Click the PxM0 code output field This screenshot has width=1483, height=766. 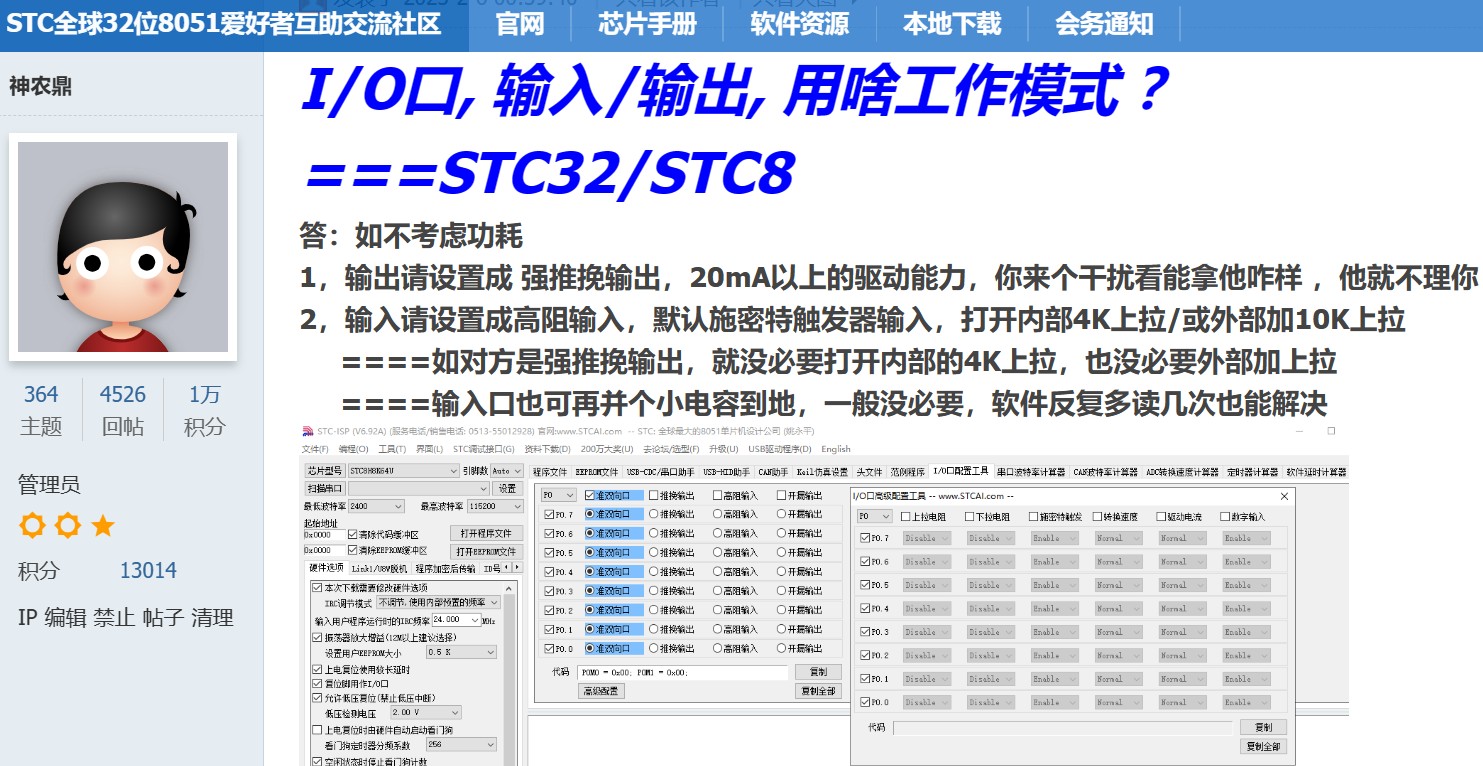(683, 672)
